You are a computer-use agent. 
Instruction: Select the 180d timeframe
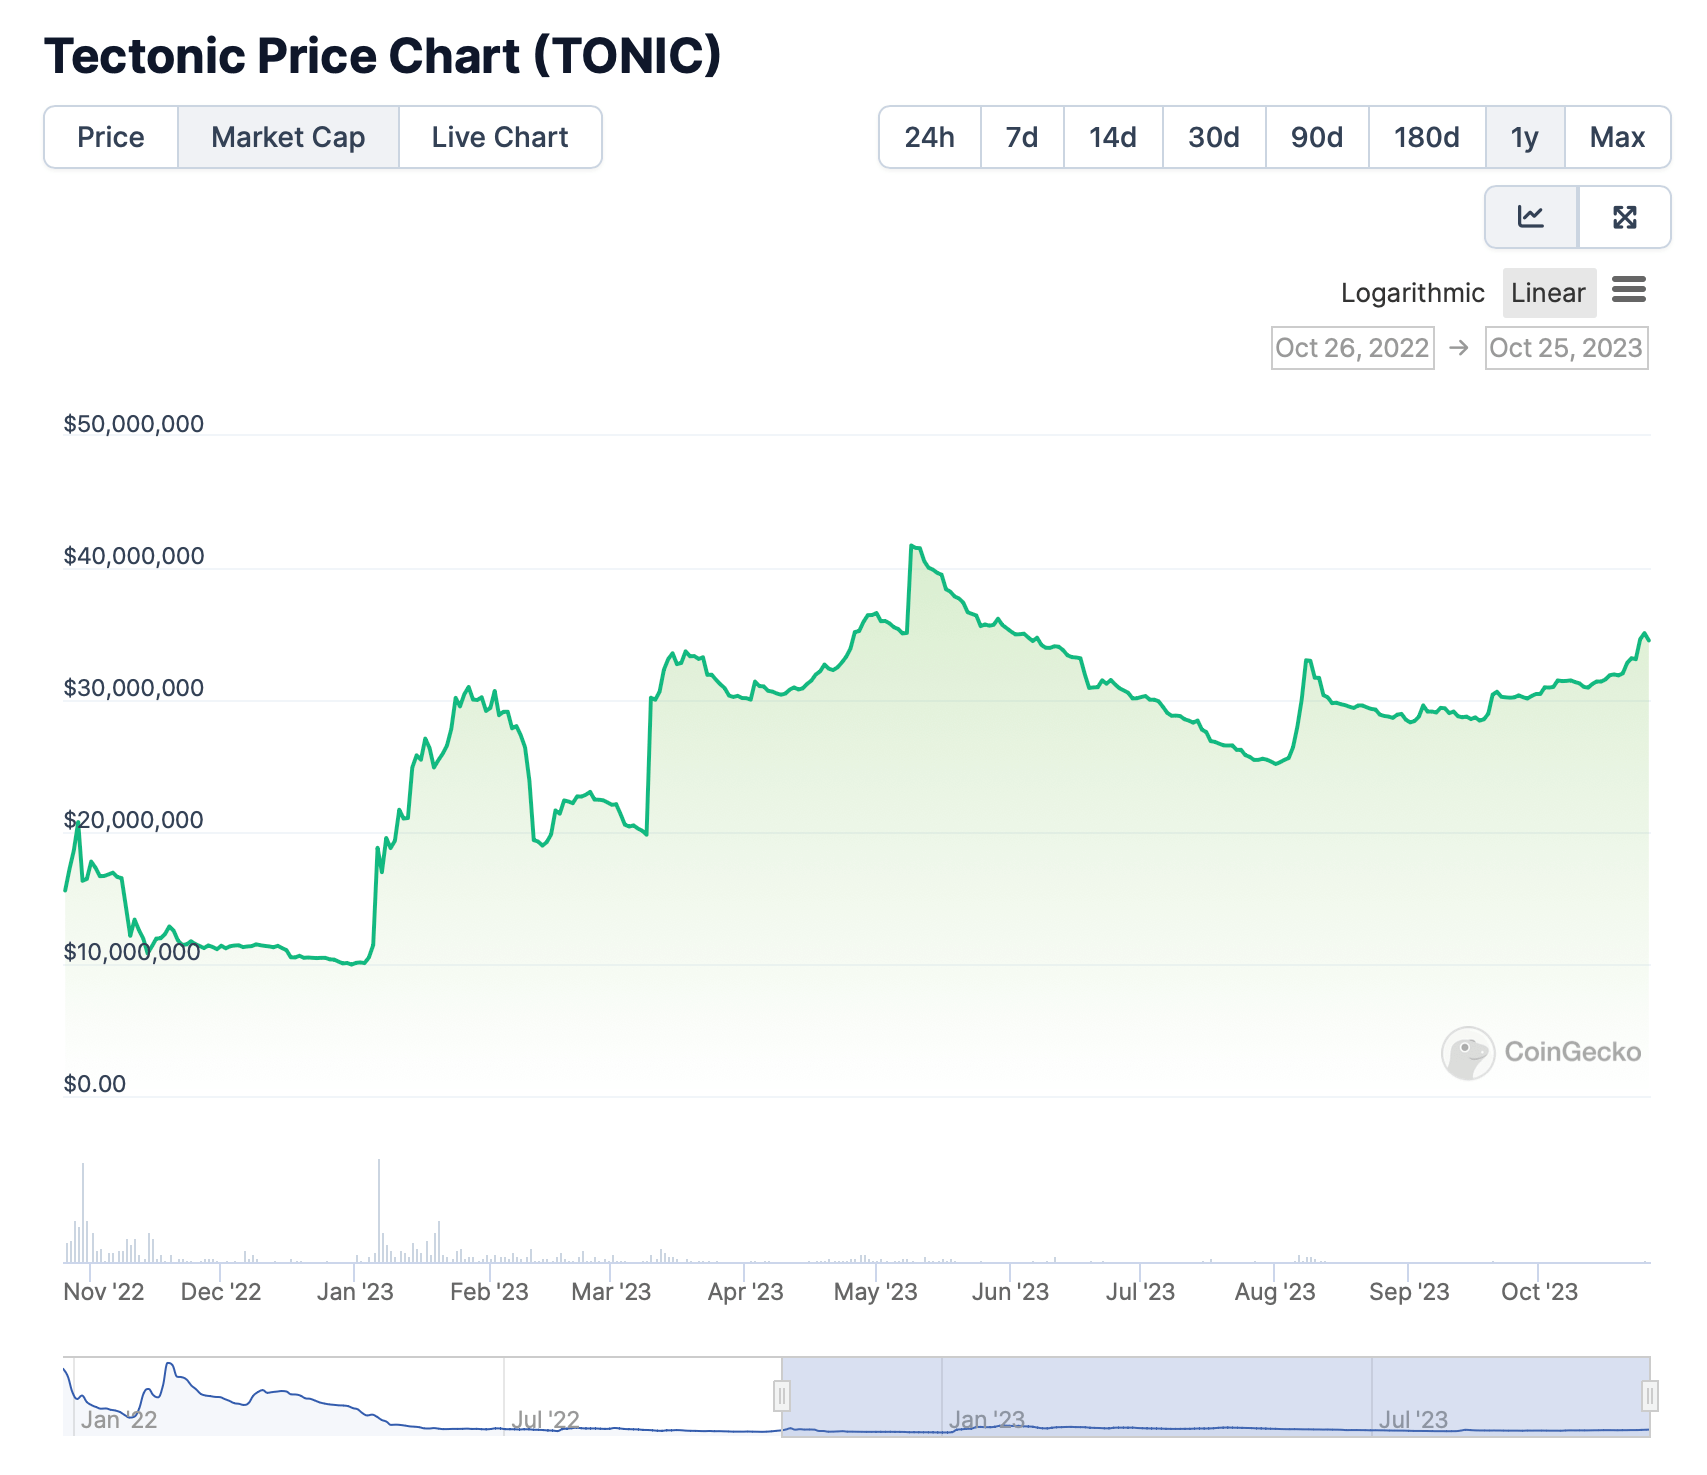(x=1426, y=137)
